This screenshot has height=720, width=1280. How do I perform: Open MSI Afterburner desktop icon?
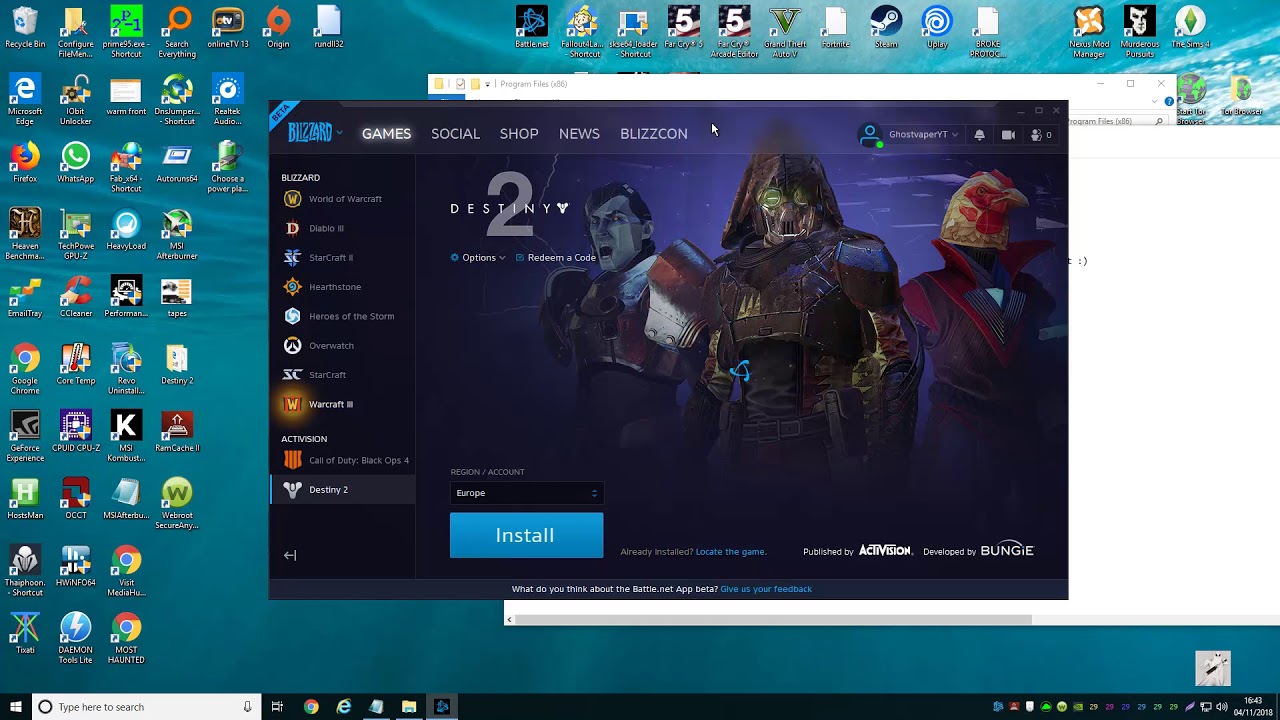click(x=177, y=235)
